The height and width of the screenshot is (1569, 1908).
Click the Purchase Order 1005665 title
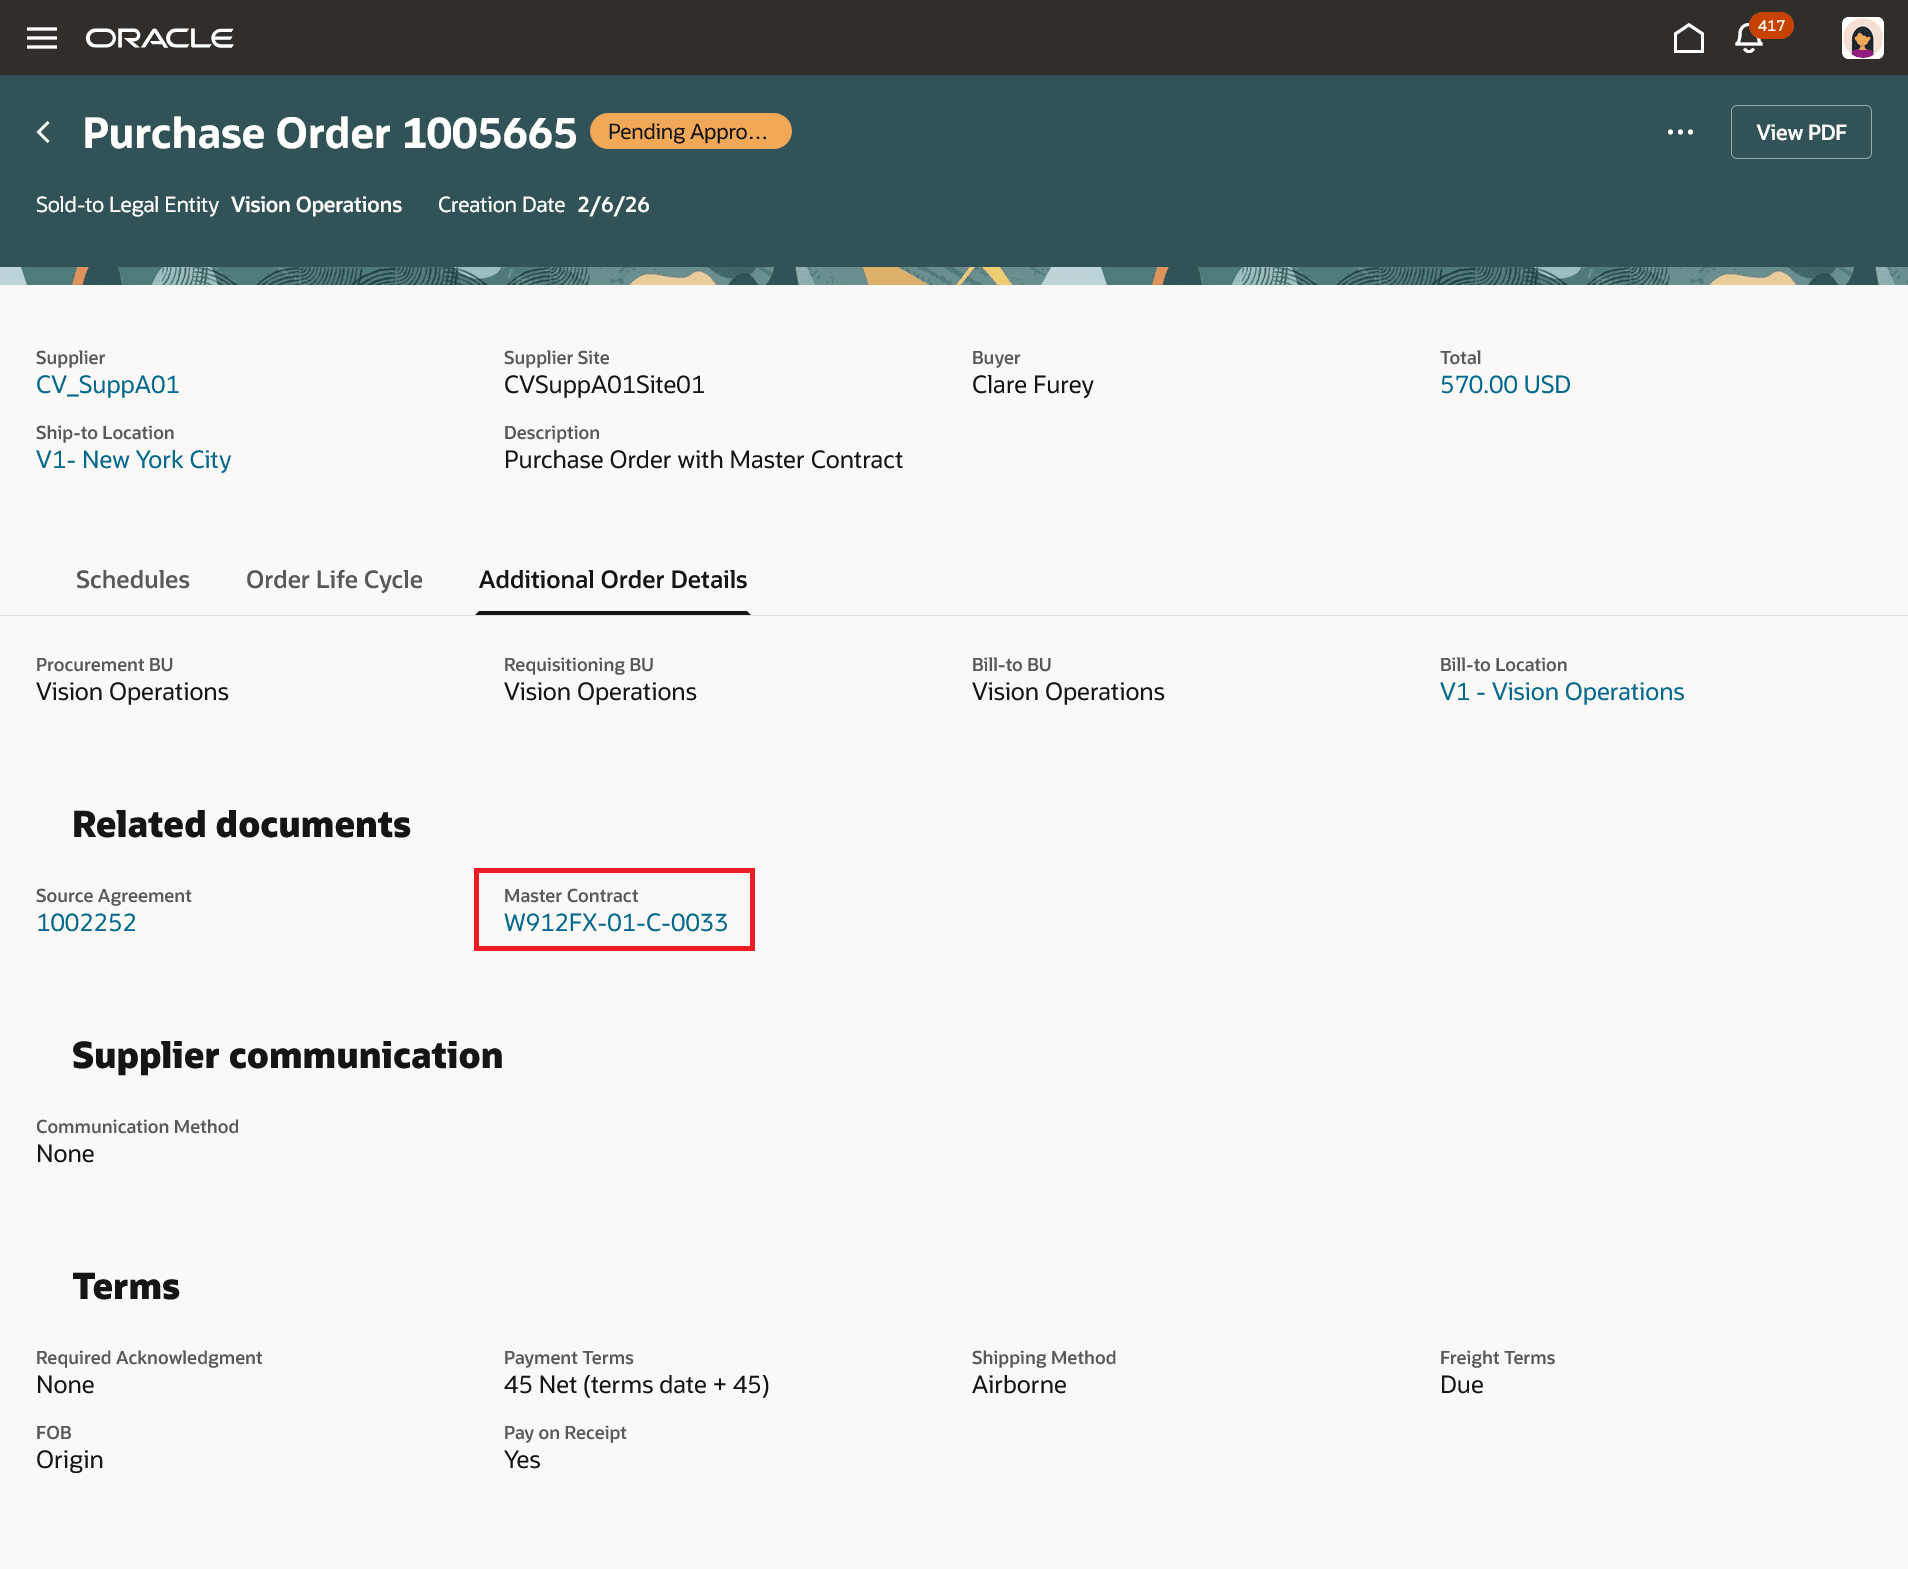[330, 131]
